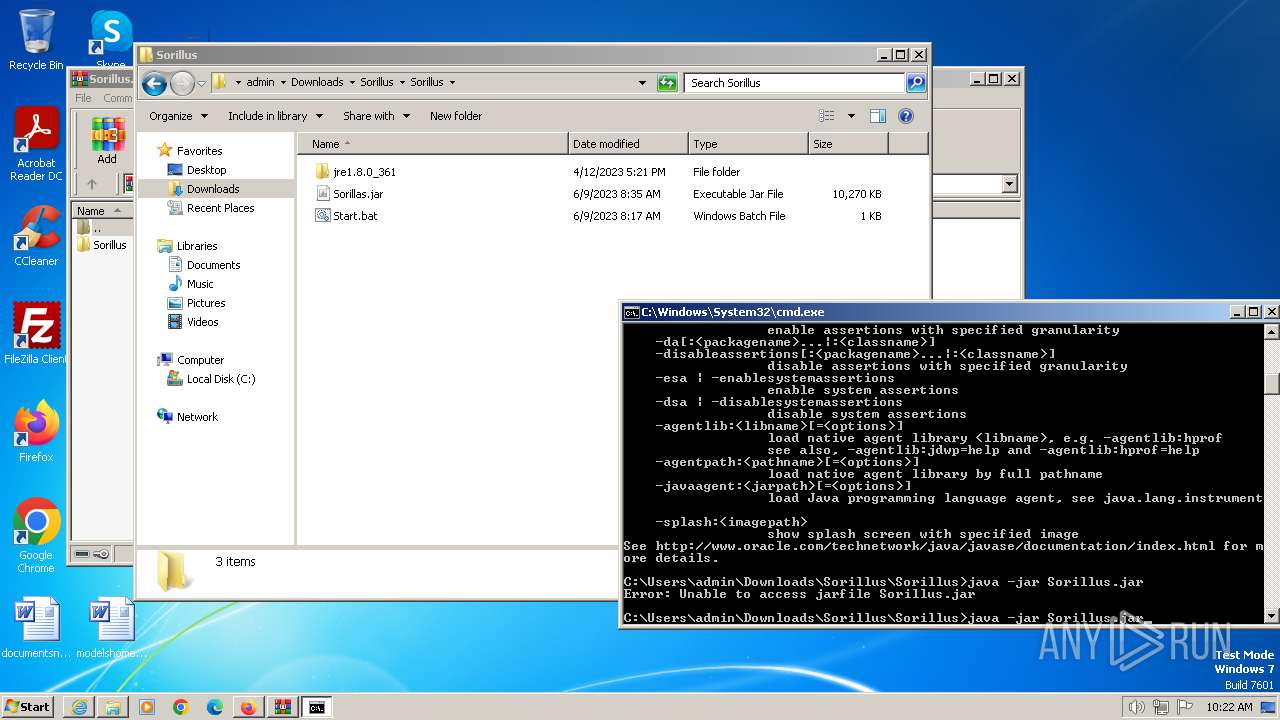Open the Recycle Bin desktop icon
The image size is (1280, 720).
(x=36, y=40)
